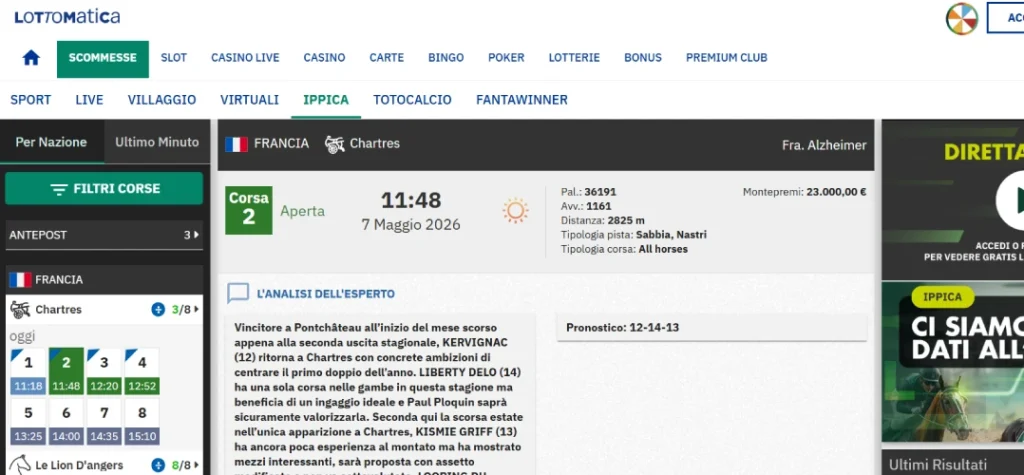Click the France flag in race header
Image resolution: width=1024 pixels, height=475 pixels.
coord(236,144)
